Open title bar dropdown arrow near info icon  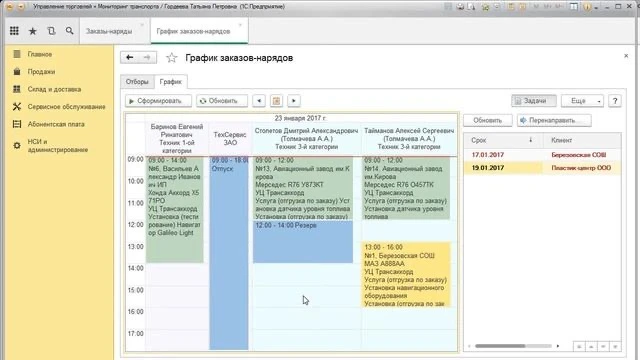[x=596, y=7]
